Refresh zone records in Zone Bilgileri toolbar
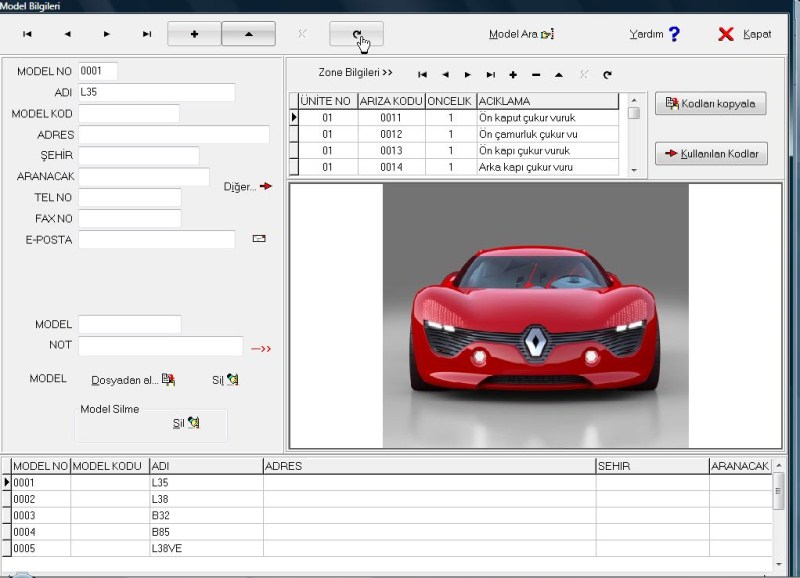800x578 pixels. click(x=607, y=75)
